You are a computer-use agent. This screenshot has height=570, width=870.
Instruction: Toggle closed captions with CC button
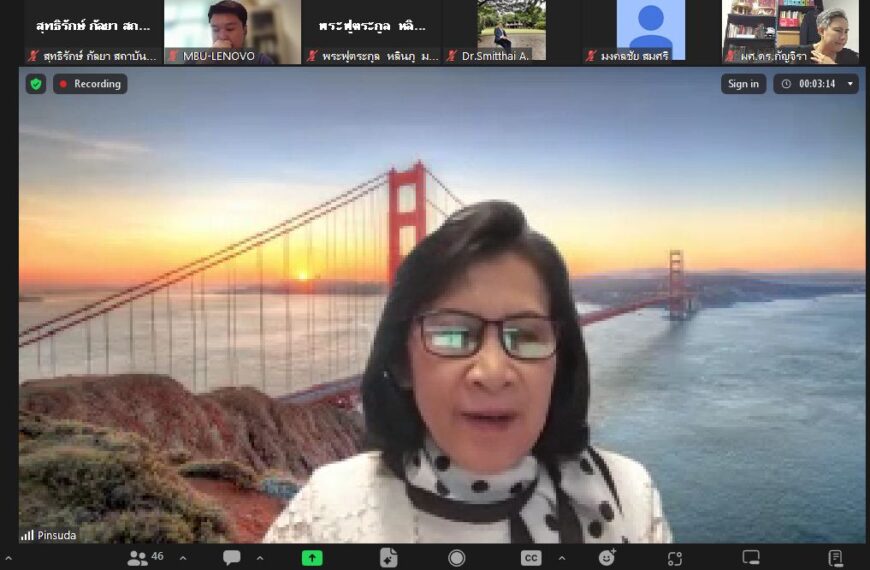point(531,558)
